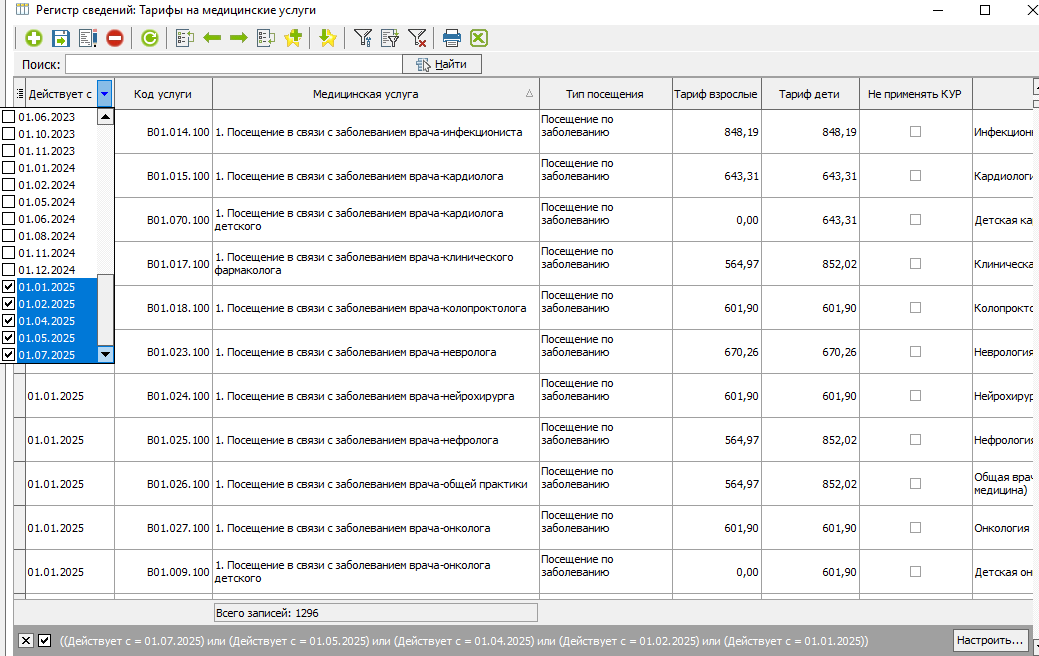Click the green refresh icon

(x=150, y=39)
